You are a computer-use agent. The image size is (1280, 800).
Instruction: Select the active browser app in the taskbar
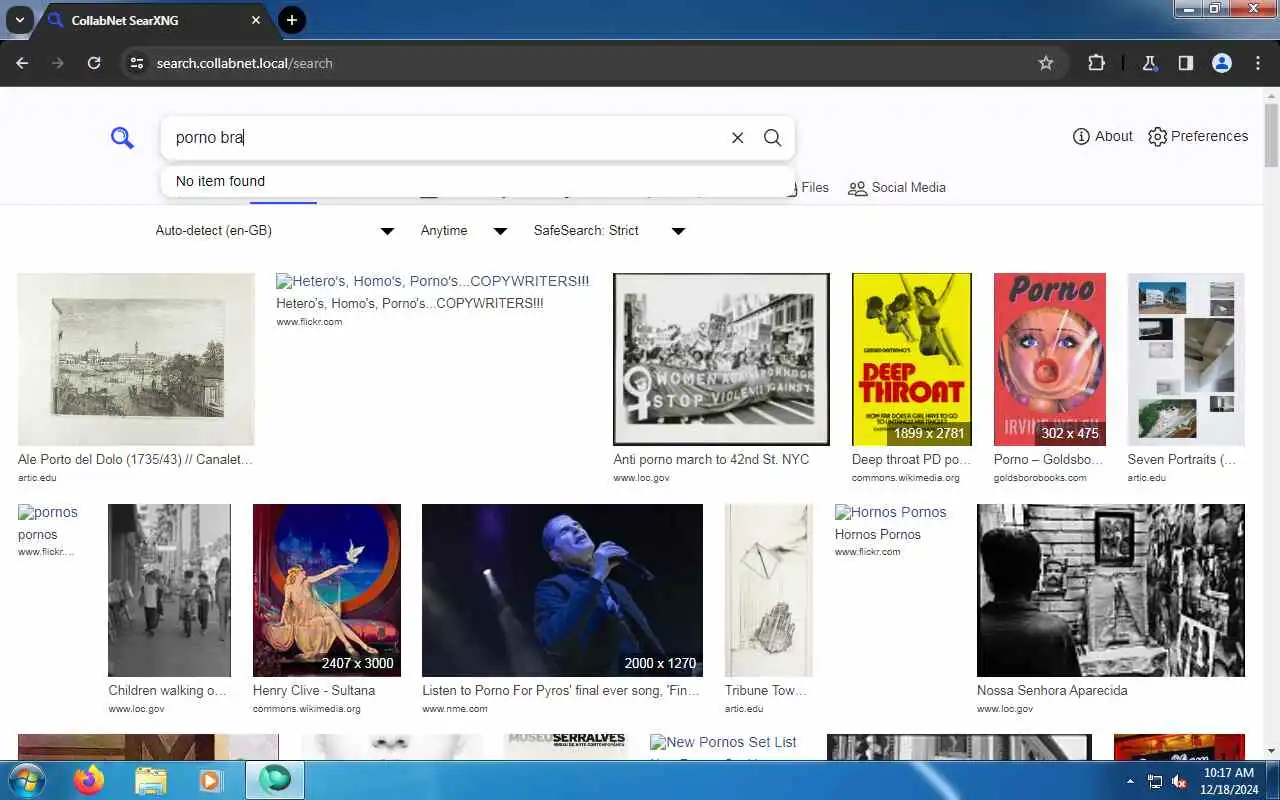pos(274,780)
